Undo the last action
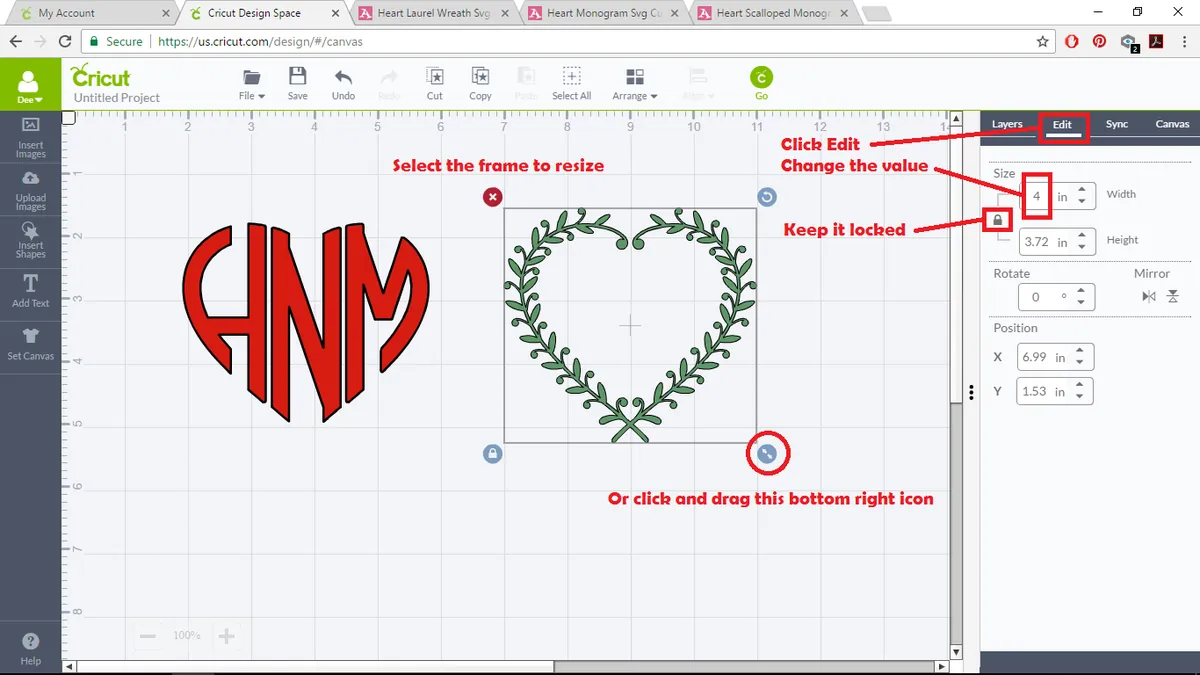This screenshot has height=675, width=1200. coord(343,85)
